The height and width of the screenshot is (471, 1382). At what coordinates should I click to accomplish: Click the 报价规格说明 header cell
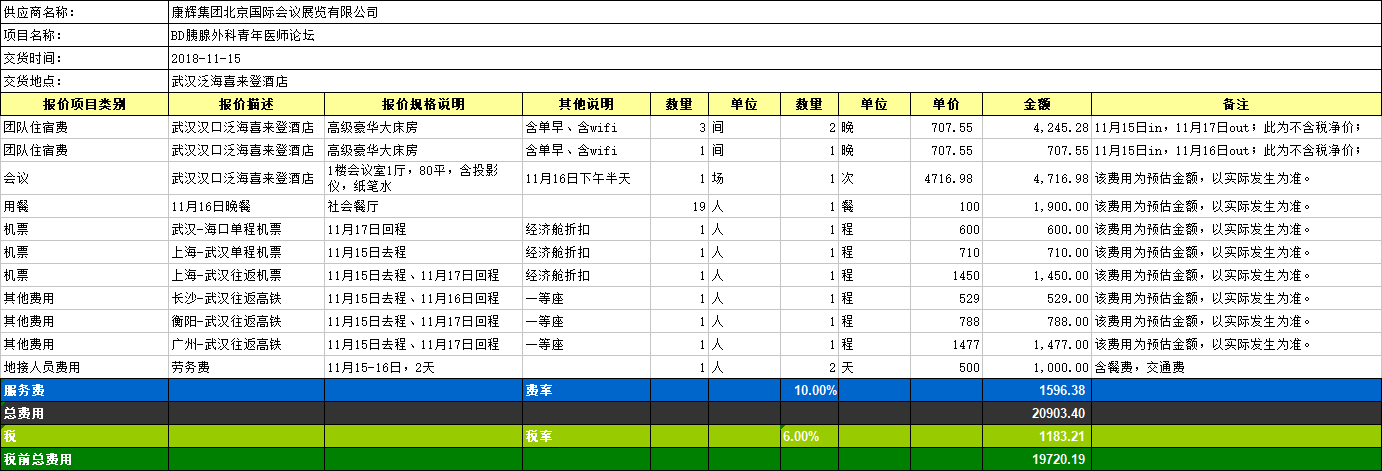click(423, 104)
